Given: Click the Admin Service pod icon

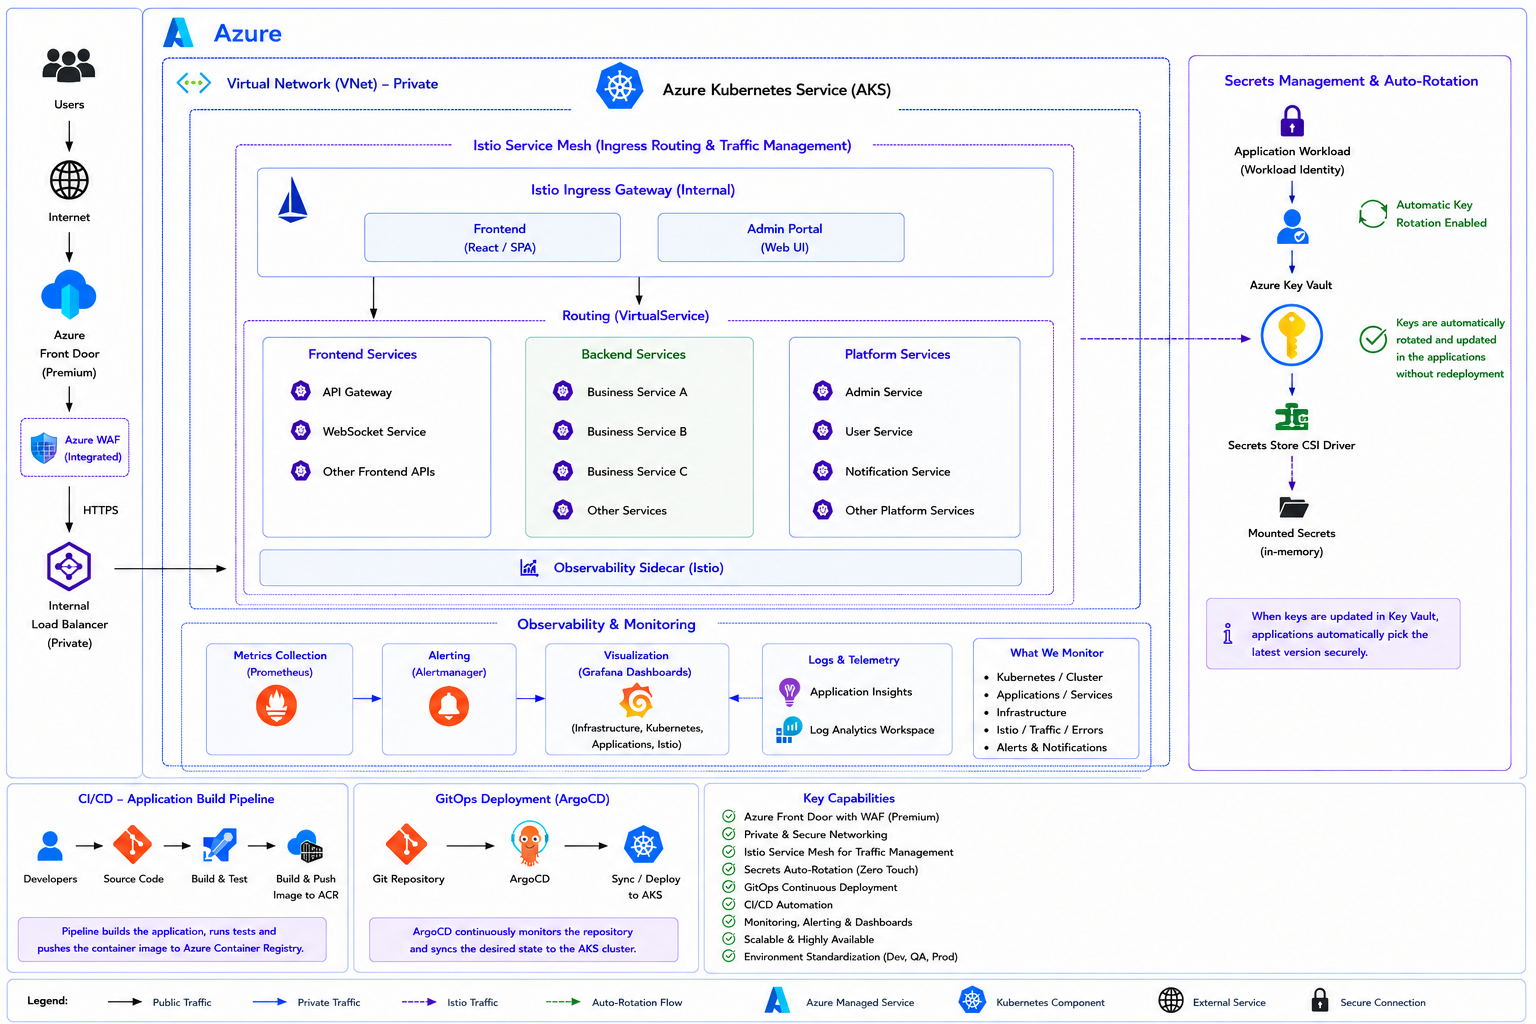Looking at the screenshot, I should pyautogui.click(x=823, y=391).
